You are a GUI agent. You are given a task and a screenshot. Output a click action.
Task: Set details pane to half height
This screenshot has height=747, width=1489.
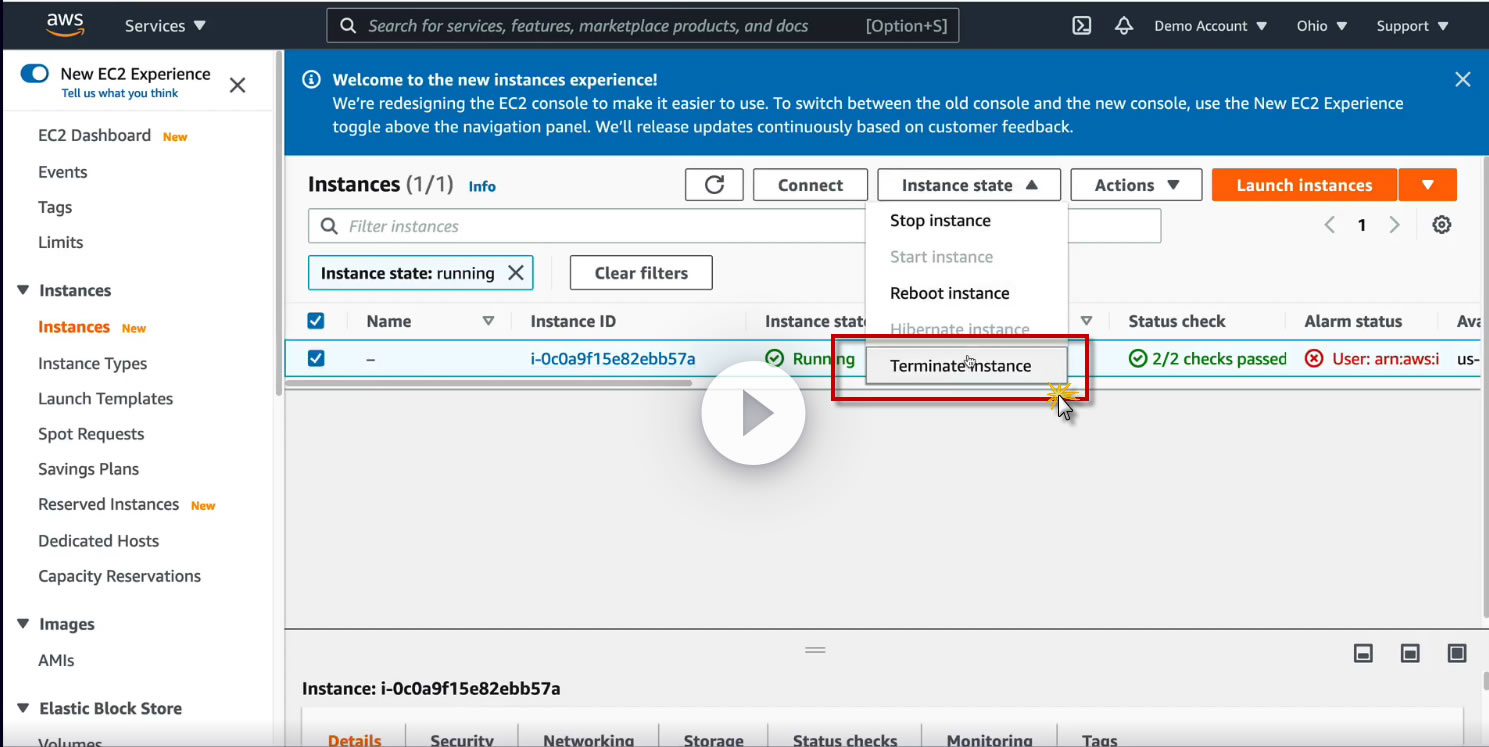click(1410, 653)
